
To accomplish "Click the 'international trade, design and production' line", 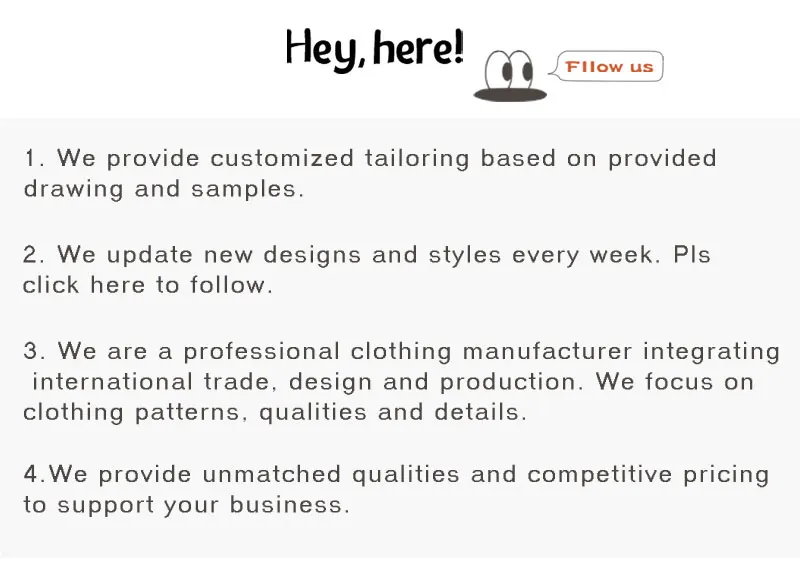I will tap(393, 382).
